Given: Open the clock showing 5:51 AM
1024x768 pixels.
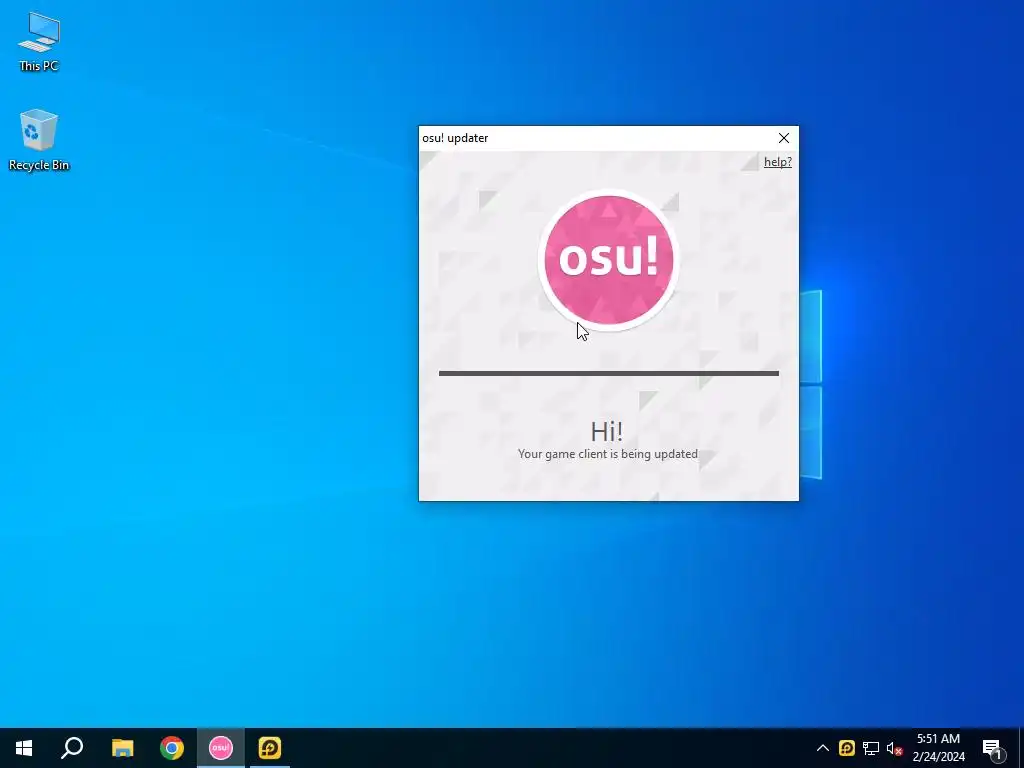Looking at the screenshot, I should (x=938, y=748).
